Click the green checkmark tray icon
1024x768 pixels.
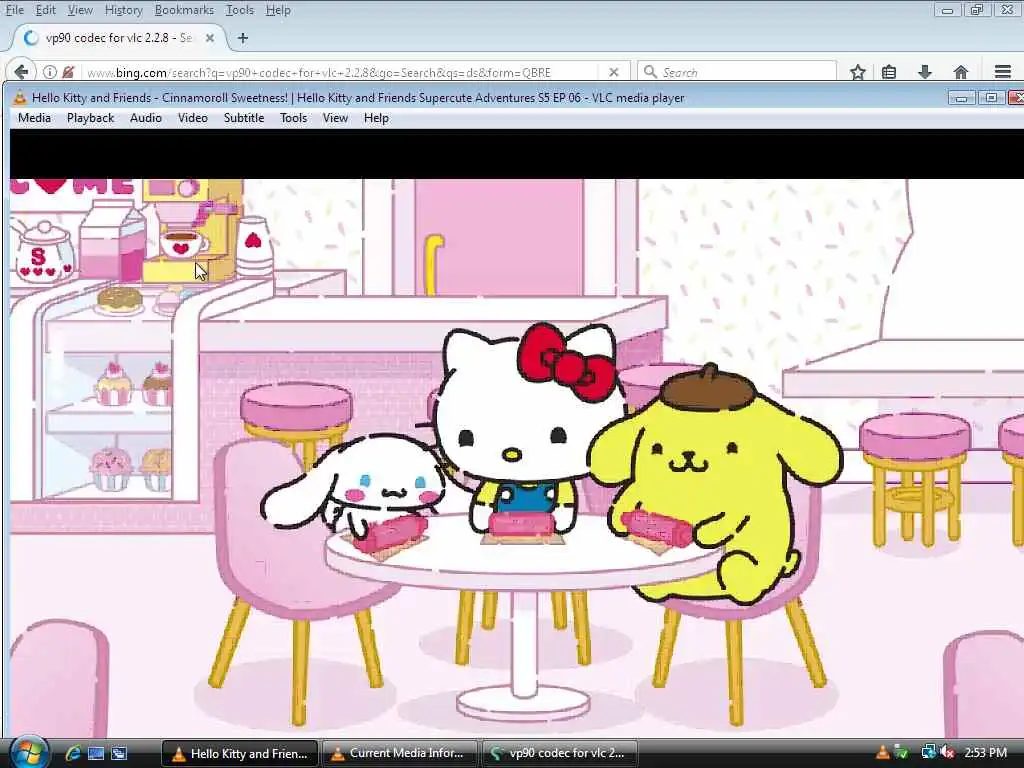[901, 753]
